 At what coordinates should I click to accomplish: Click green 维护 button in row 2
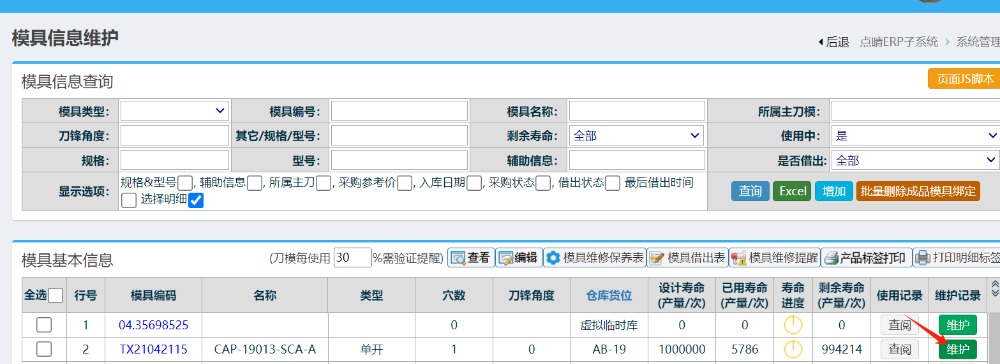point(957,349)
